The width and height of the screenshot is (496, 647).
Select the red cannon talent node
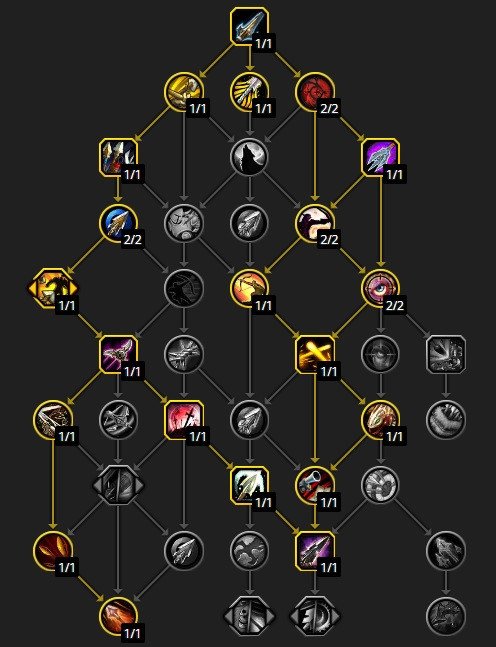[x=315, y=485]
